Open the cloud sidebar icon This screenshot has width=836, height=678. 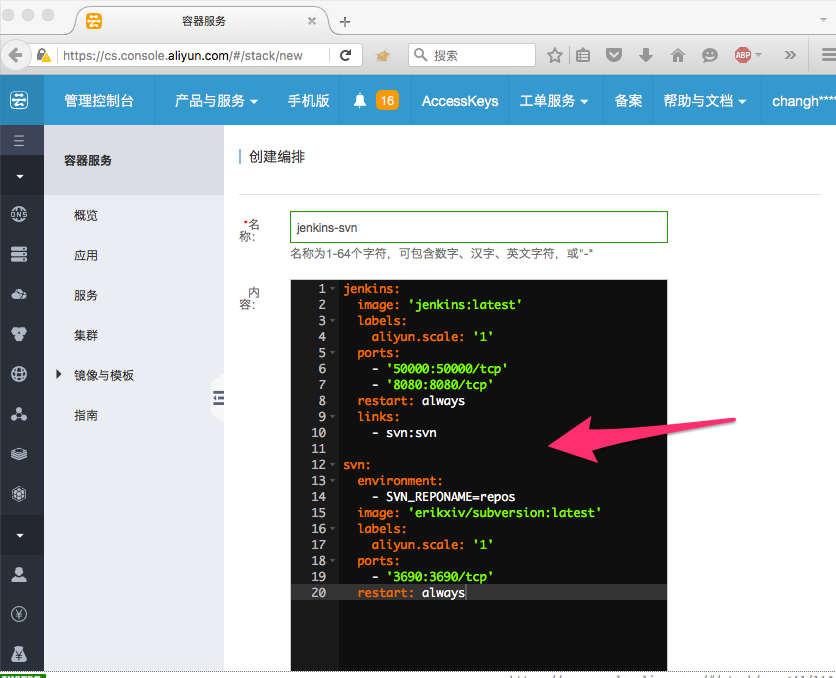(x=19, y=294)
